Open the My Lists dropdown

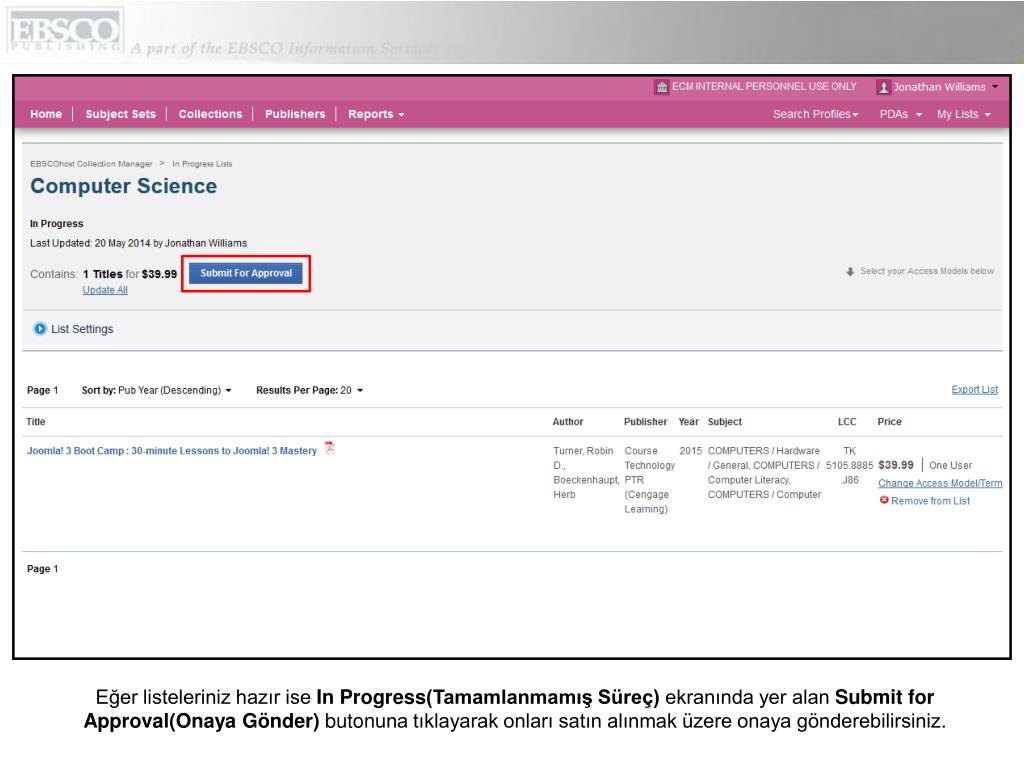pos(964,114)
